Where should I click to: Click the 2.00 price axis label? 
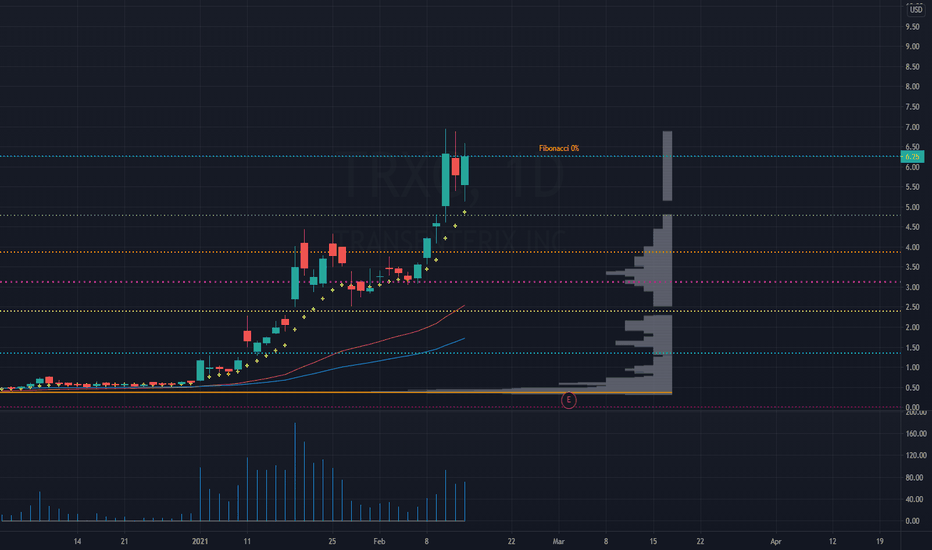pos(912,328)
